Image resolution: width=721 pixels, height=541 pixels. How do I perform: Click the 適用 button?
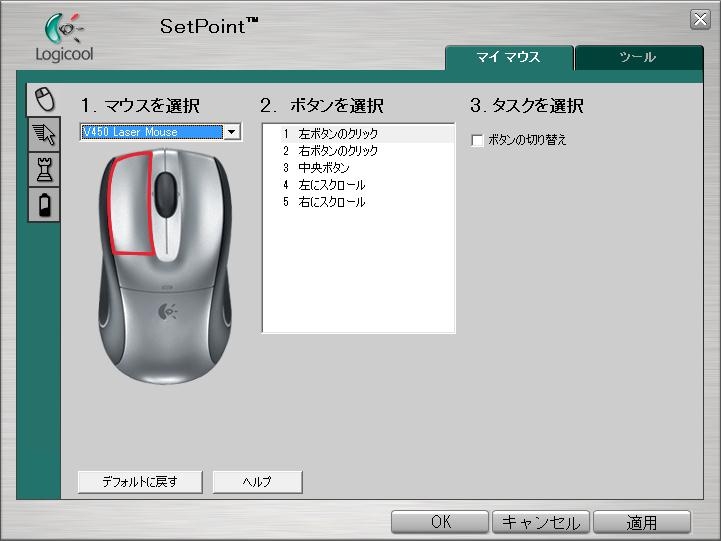pos(642,522)
